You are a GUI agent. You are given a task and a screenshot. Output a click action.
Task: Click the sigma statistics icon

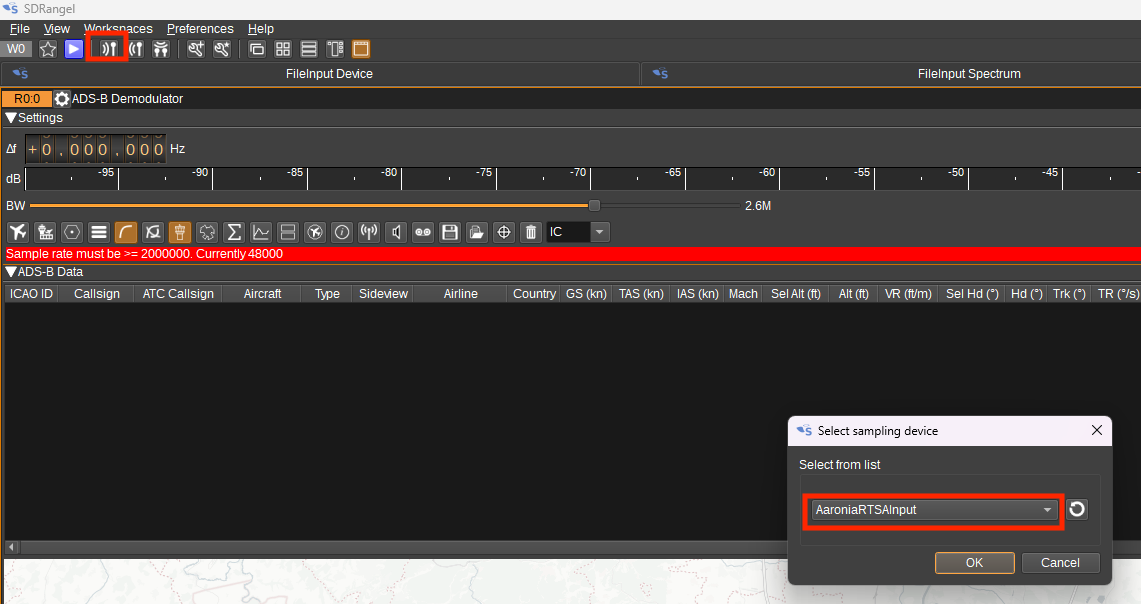point(234,232)
